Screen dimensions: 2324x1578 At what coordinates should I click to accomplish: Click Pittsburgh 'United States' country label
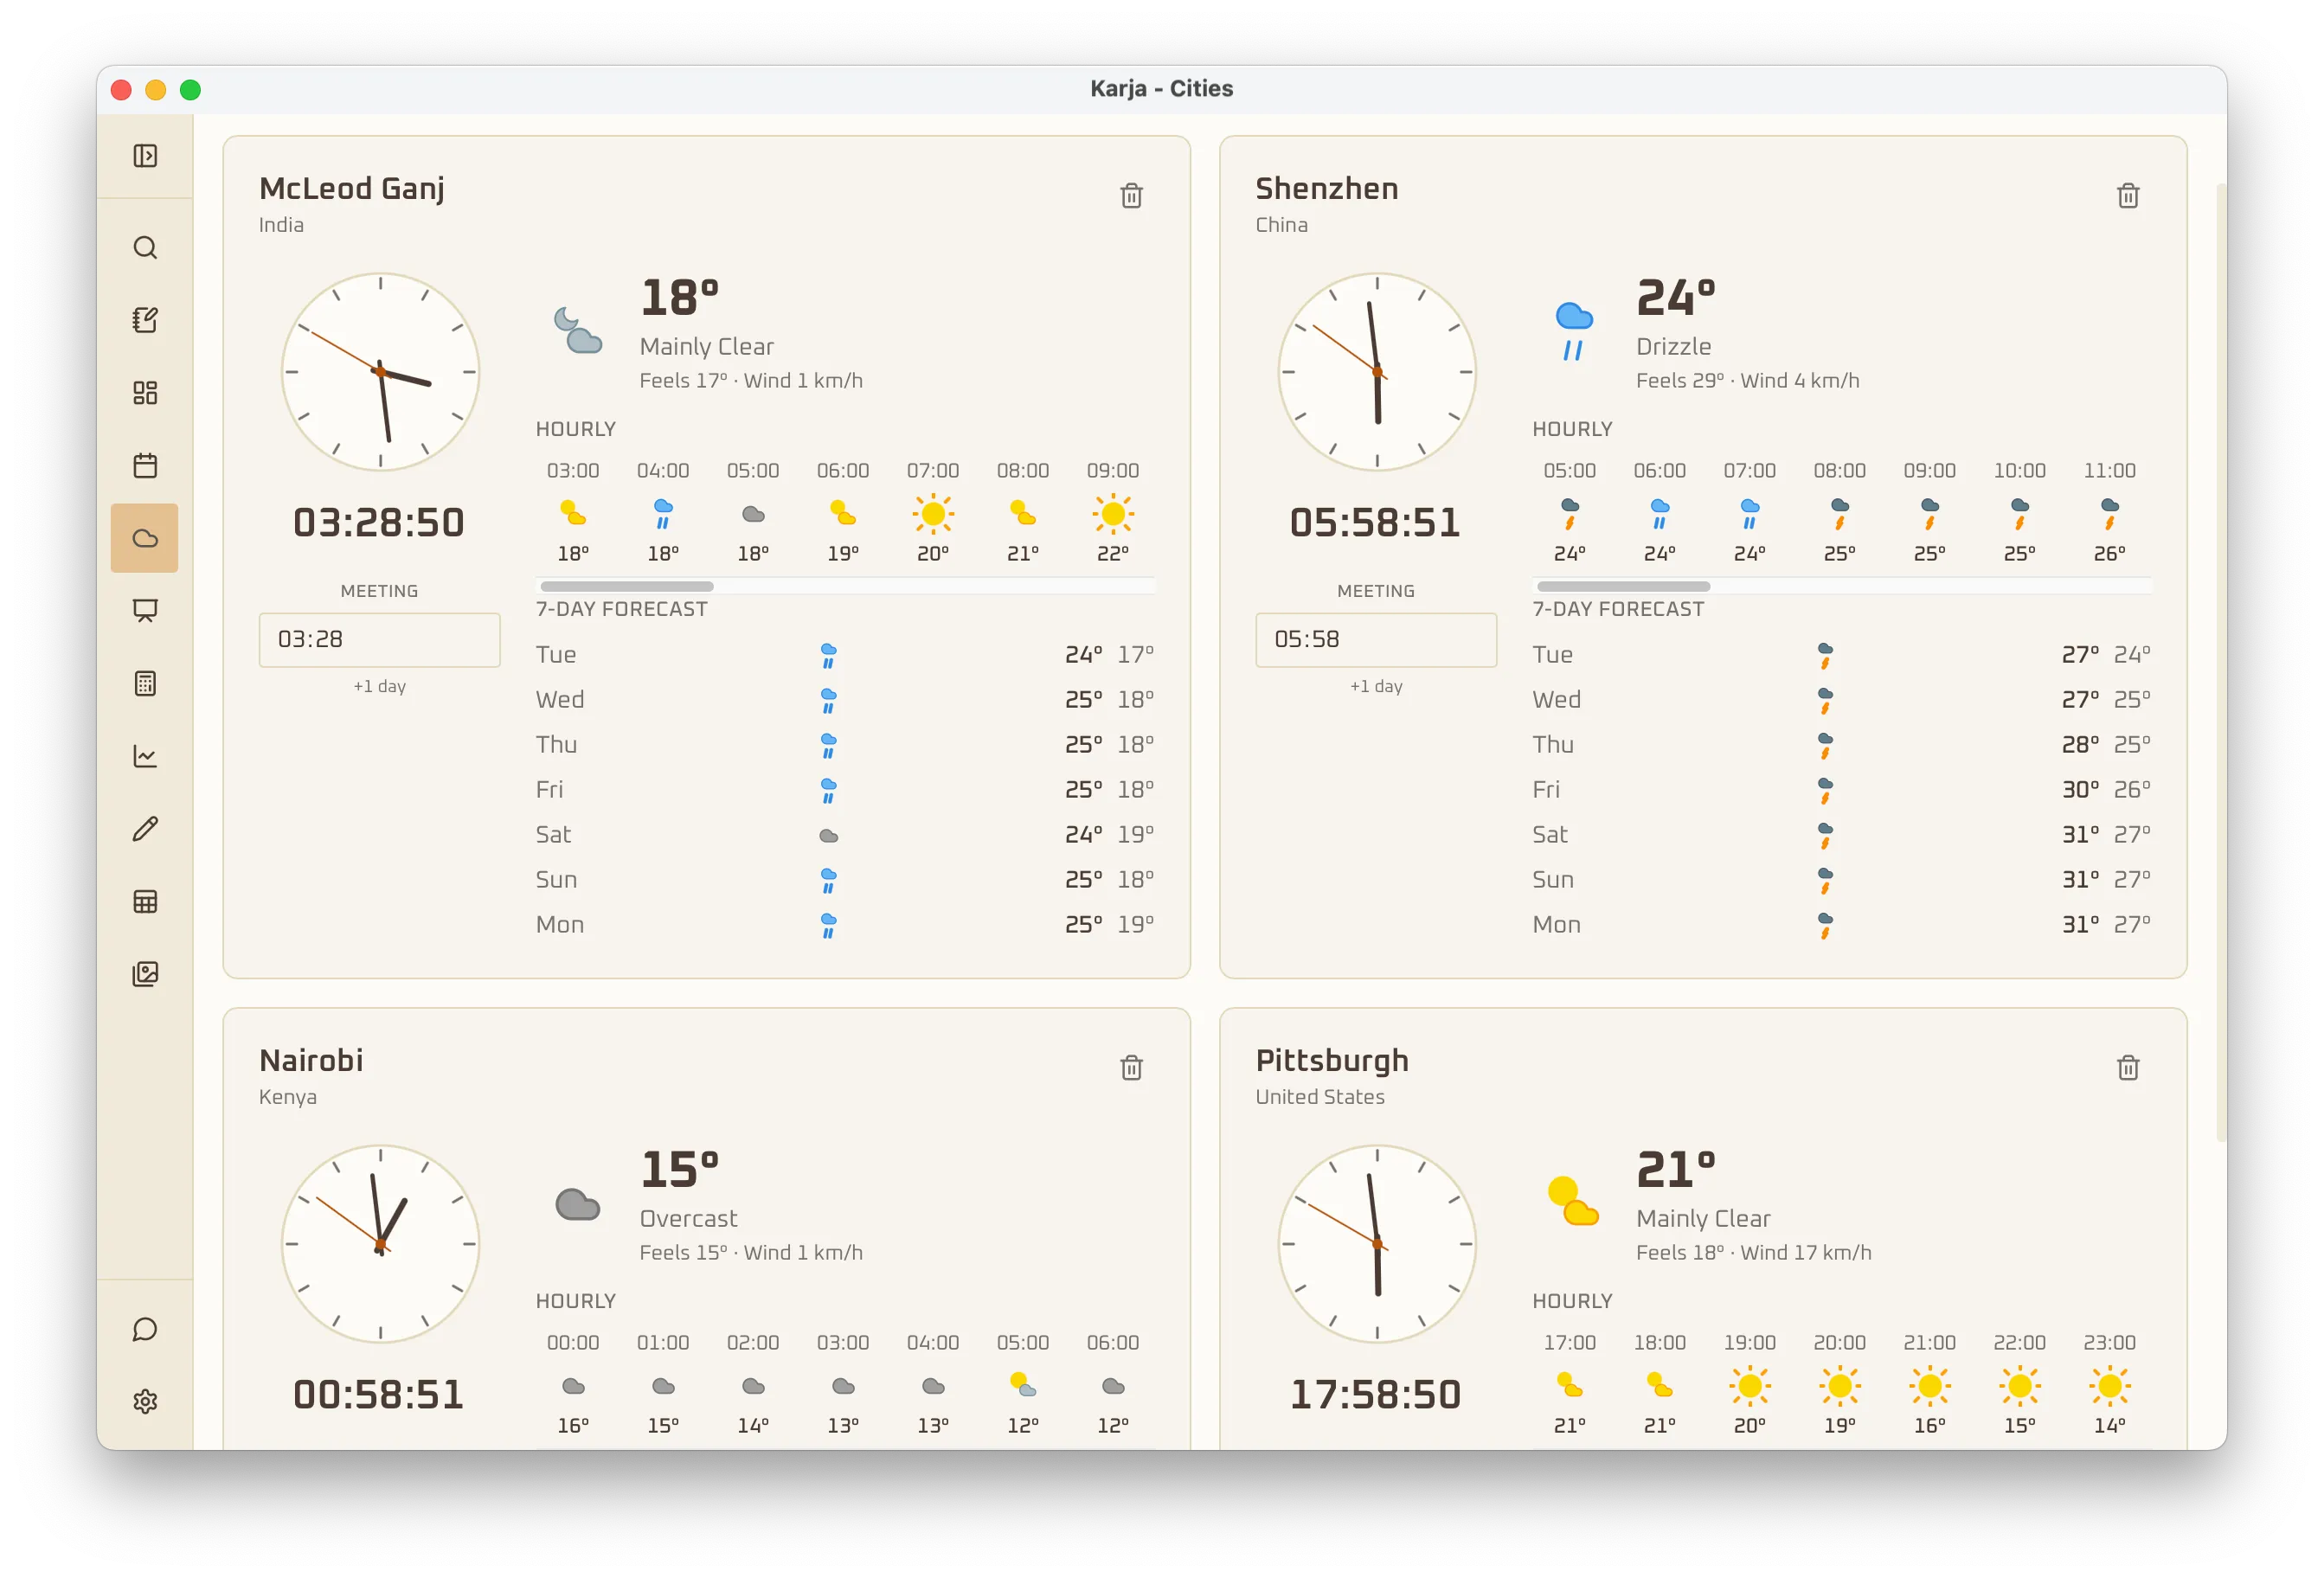1320,1097
